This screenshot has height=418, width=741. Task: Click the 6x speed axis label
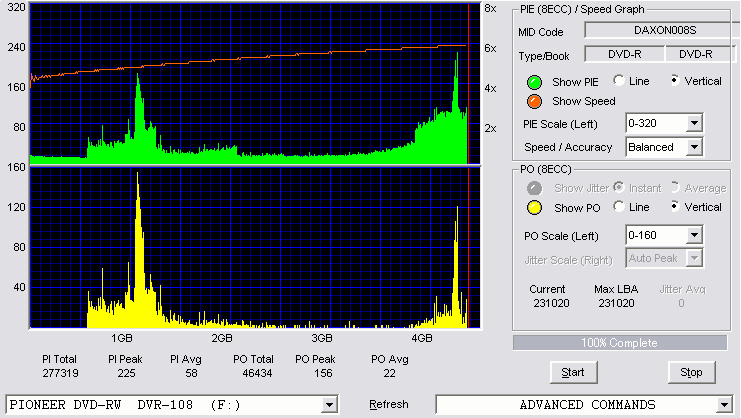(x=490, y=49)
